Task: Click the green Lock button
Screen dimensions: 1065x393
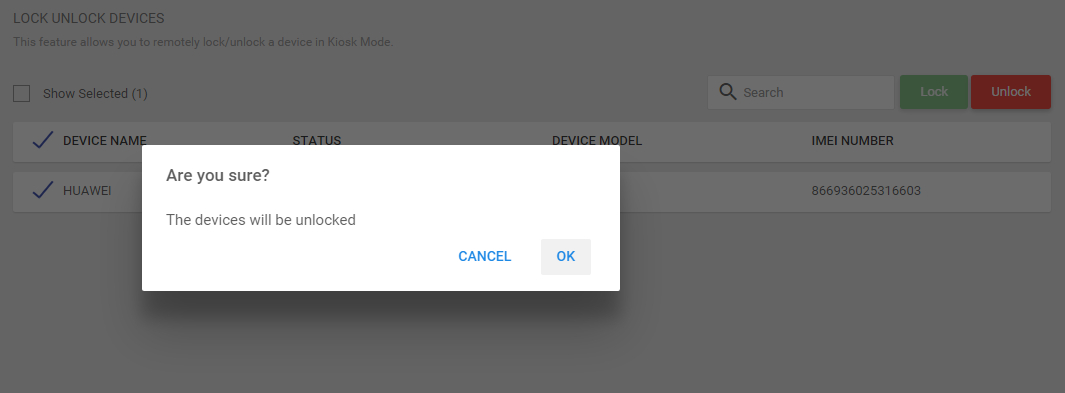Action: 934,92
